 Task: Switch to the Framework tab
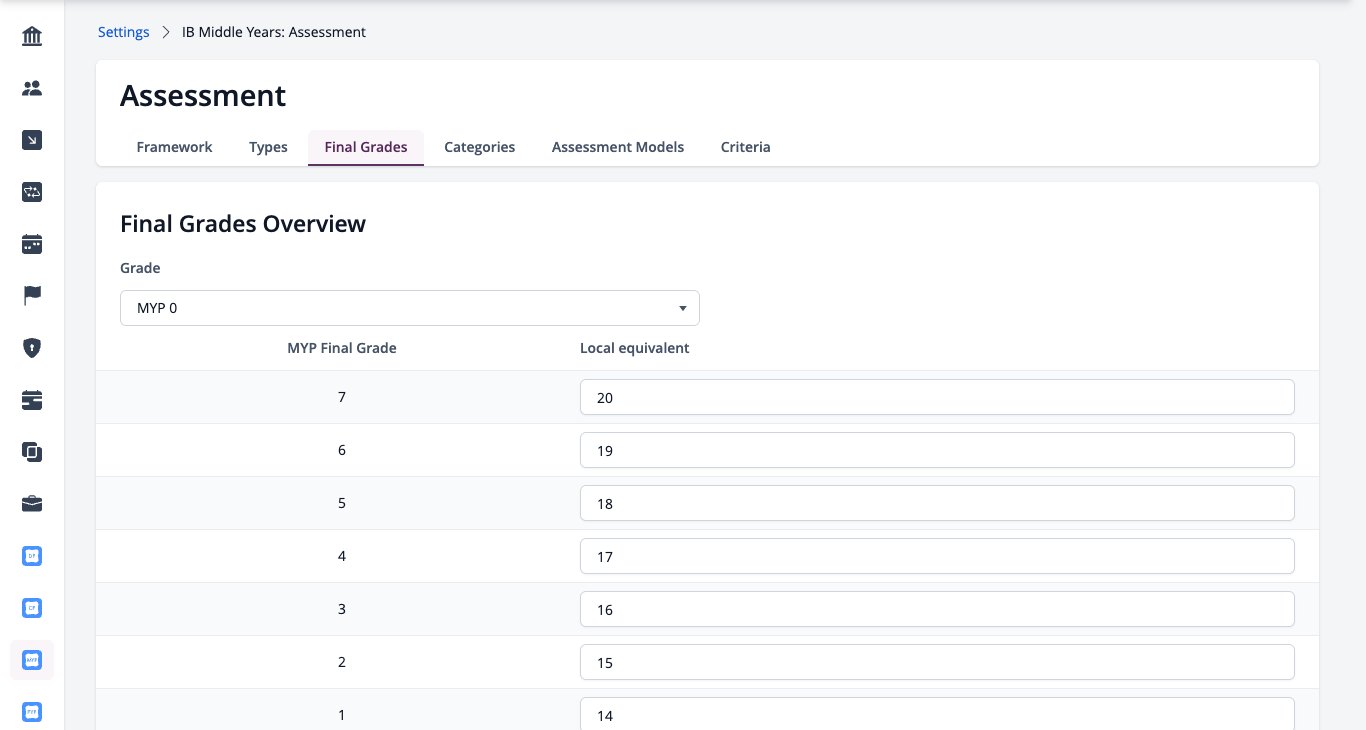174,147
